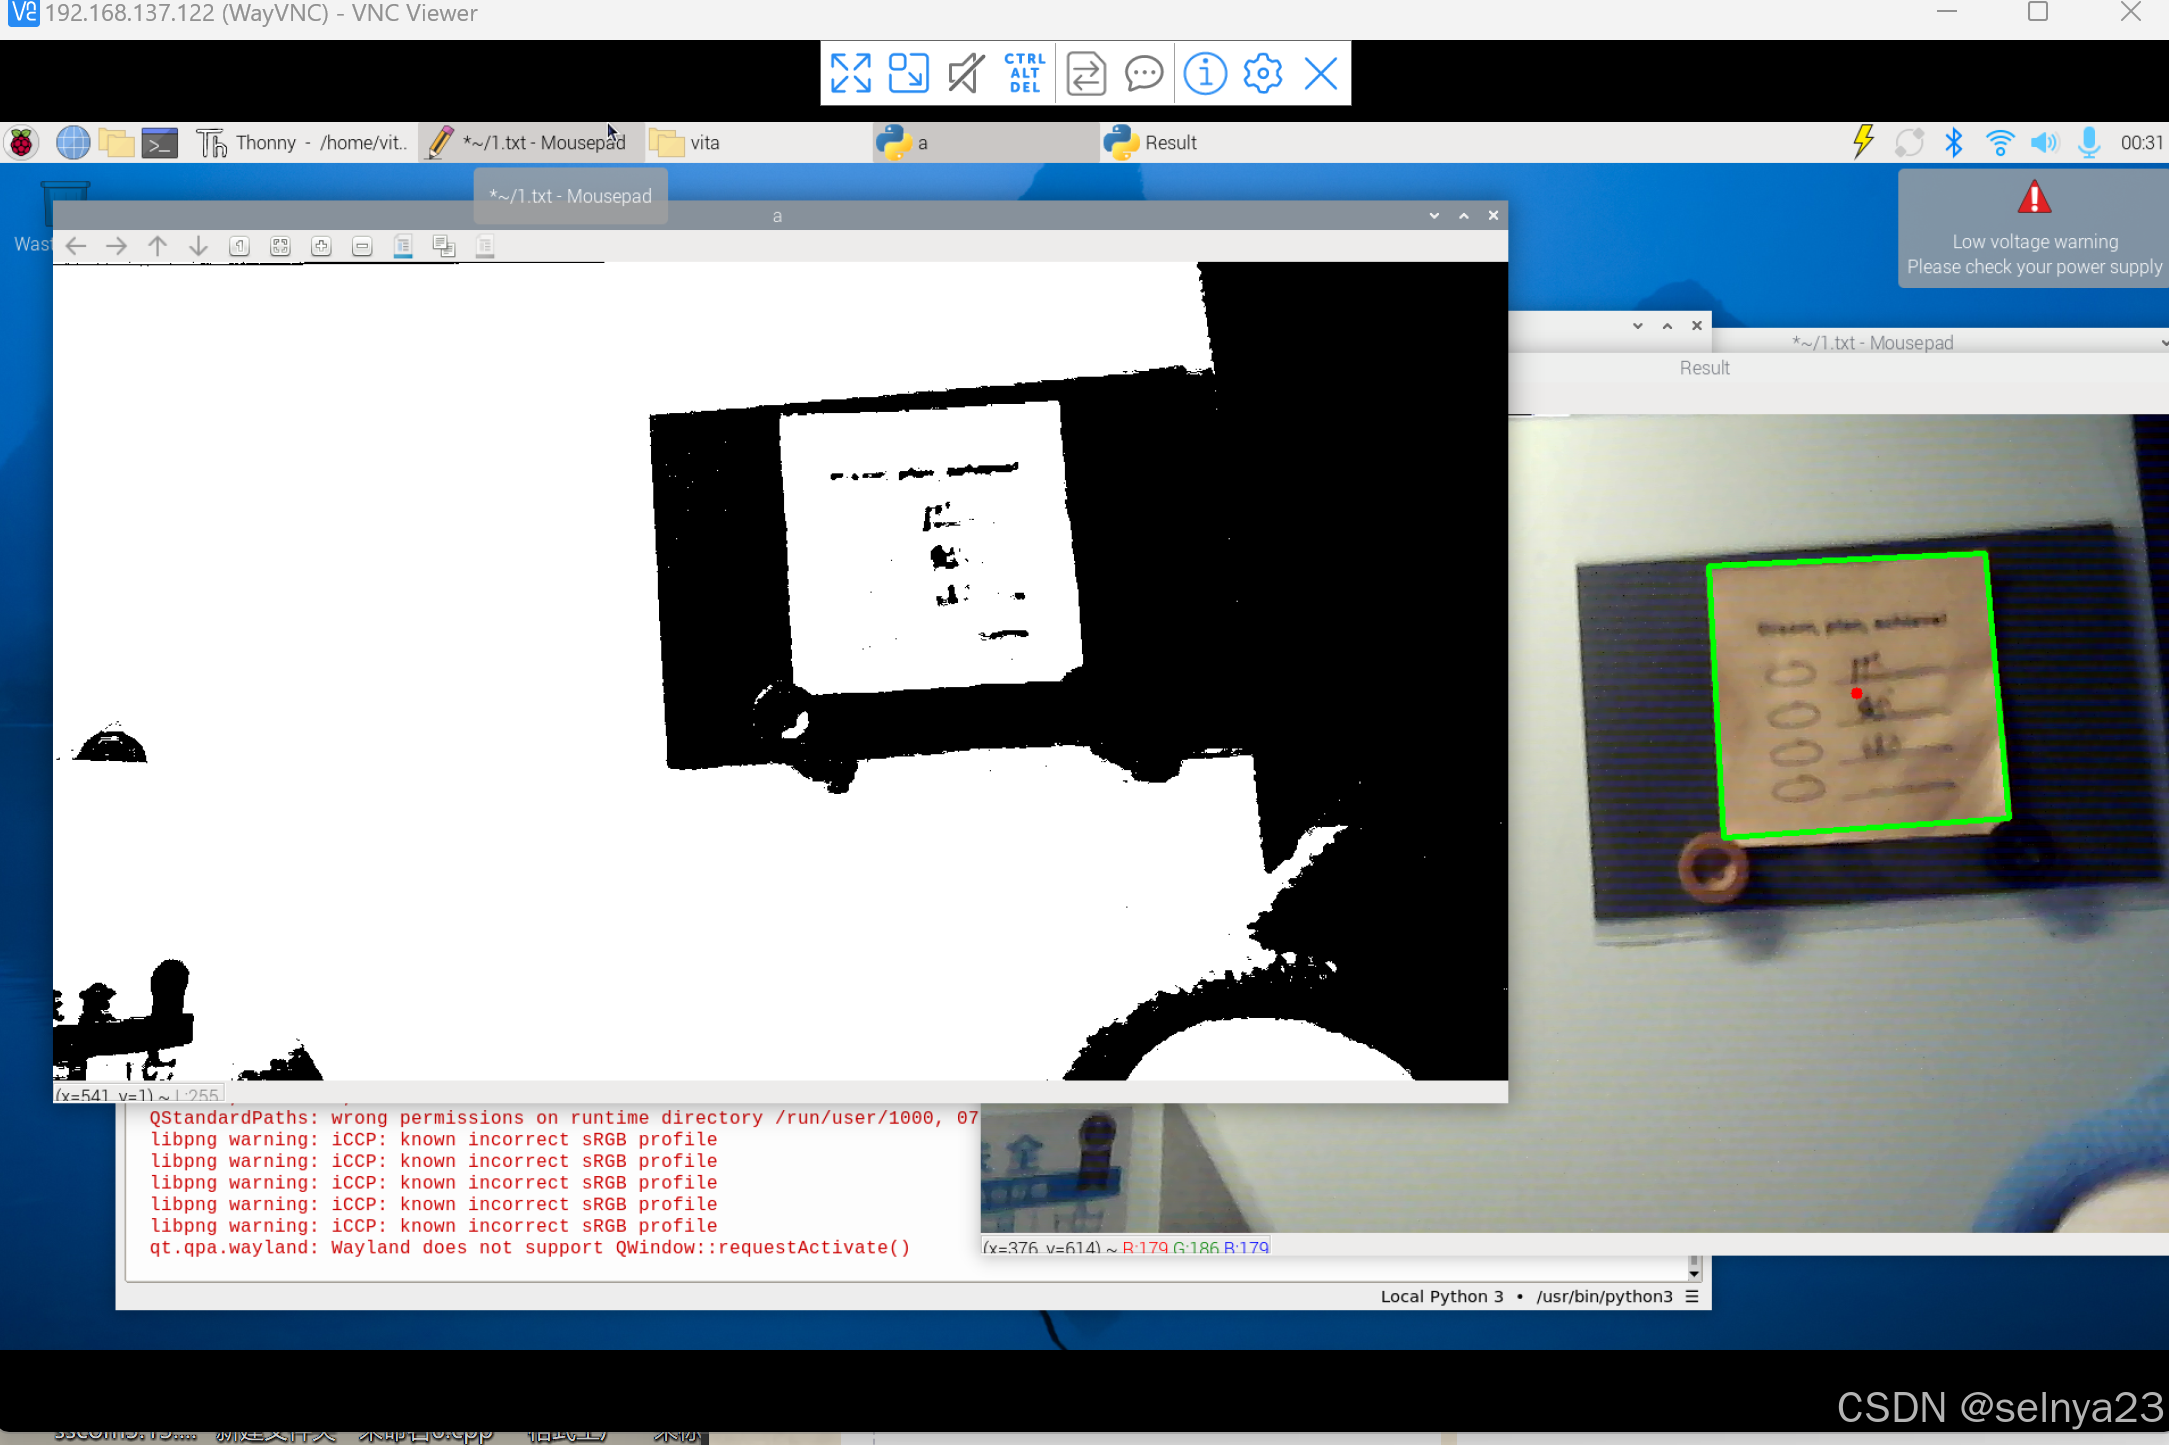Zoom in on image in window 'a'
Viewport: 2169px width, 1445px height.
pos(321,246)
